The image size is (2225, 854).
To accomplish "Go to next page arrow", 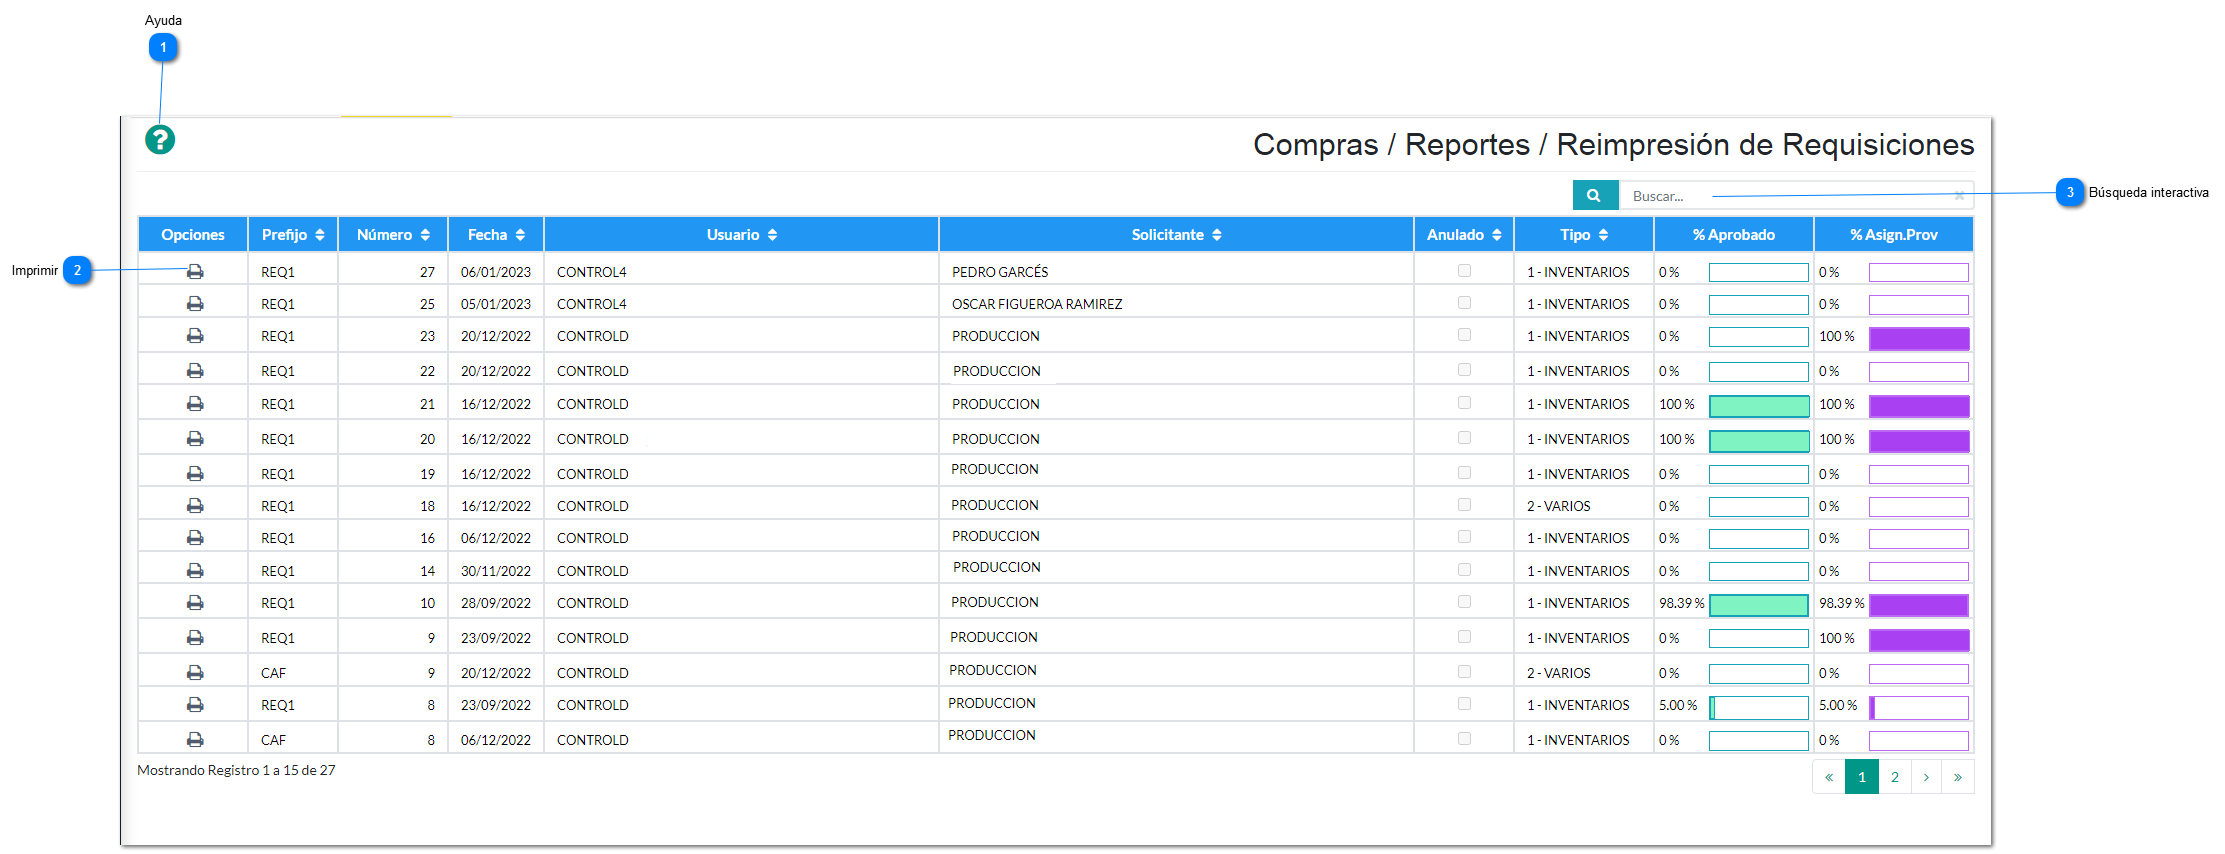I will click(1926, 777).
